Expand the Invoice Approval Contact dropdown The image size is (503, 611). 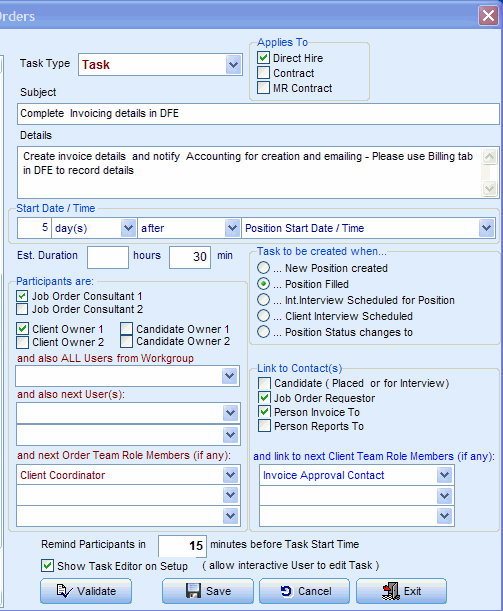[x=444, y=475]
